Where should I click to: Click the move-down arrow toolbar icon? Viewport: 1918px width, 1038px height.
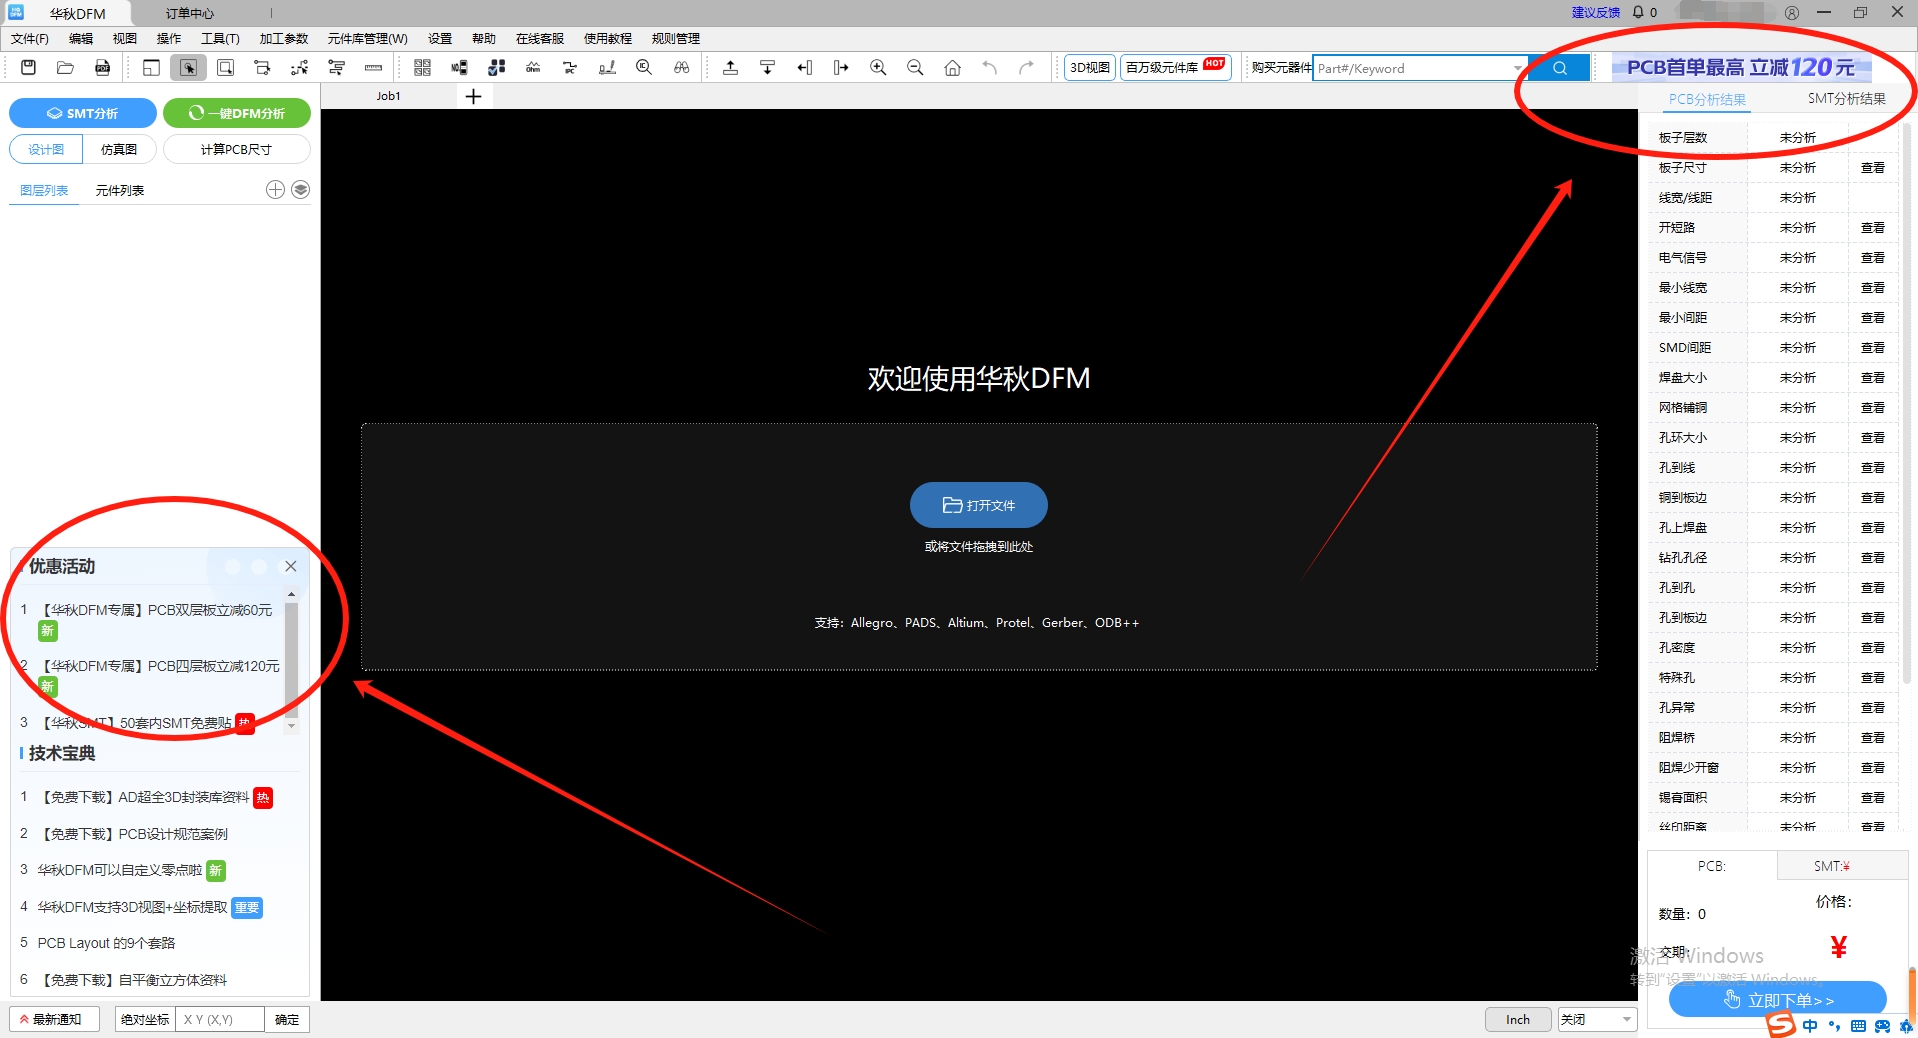[x=767, y=67]
